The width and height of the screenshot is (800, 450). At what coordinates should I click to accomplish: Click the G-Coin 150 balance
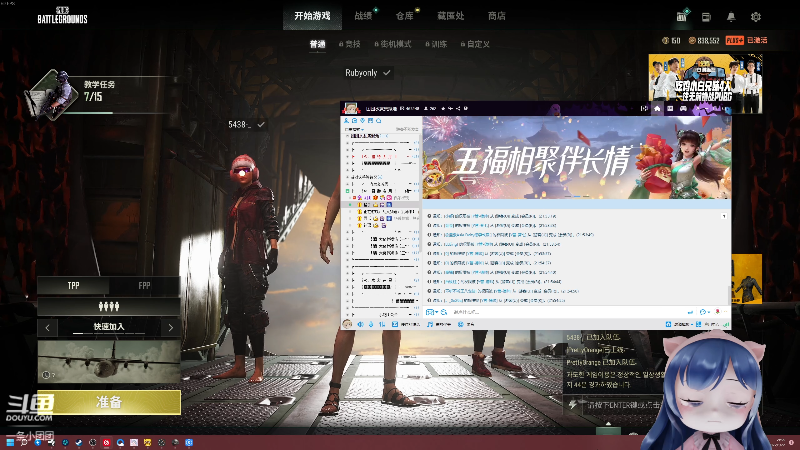[x=671, y=40]
